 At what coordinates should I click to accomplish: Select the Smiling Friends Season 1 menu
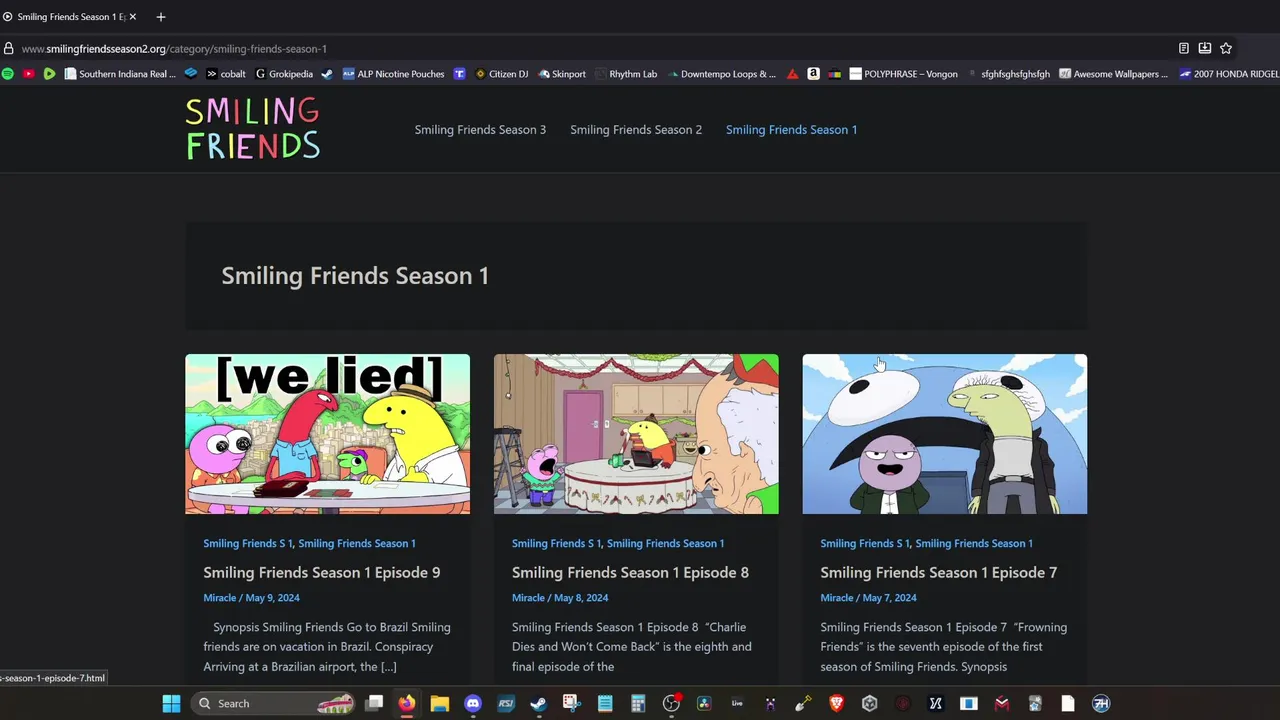tap(791, 130)
